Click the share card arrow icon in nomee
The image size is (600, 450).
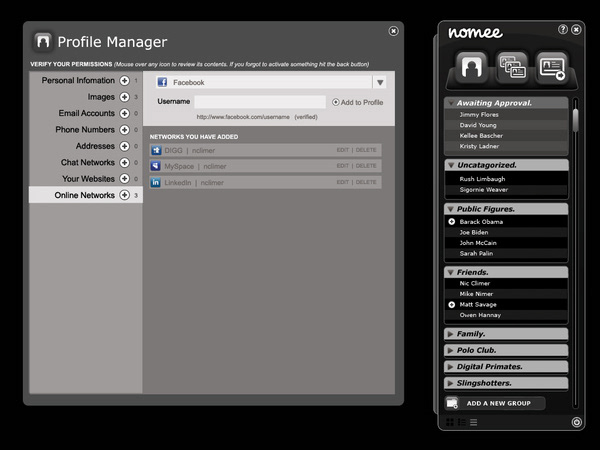point(552,67)
